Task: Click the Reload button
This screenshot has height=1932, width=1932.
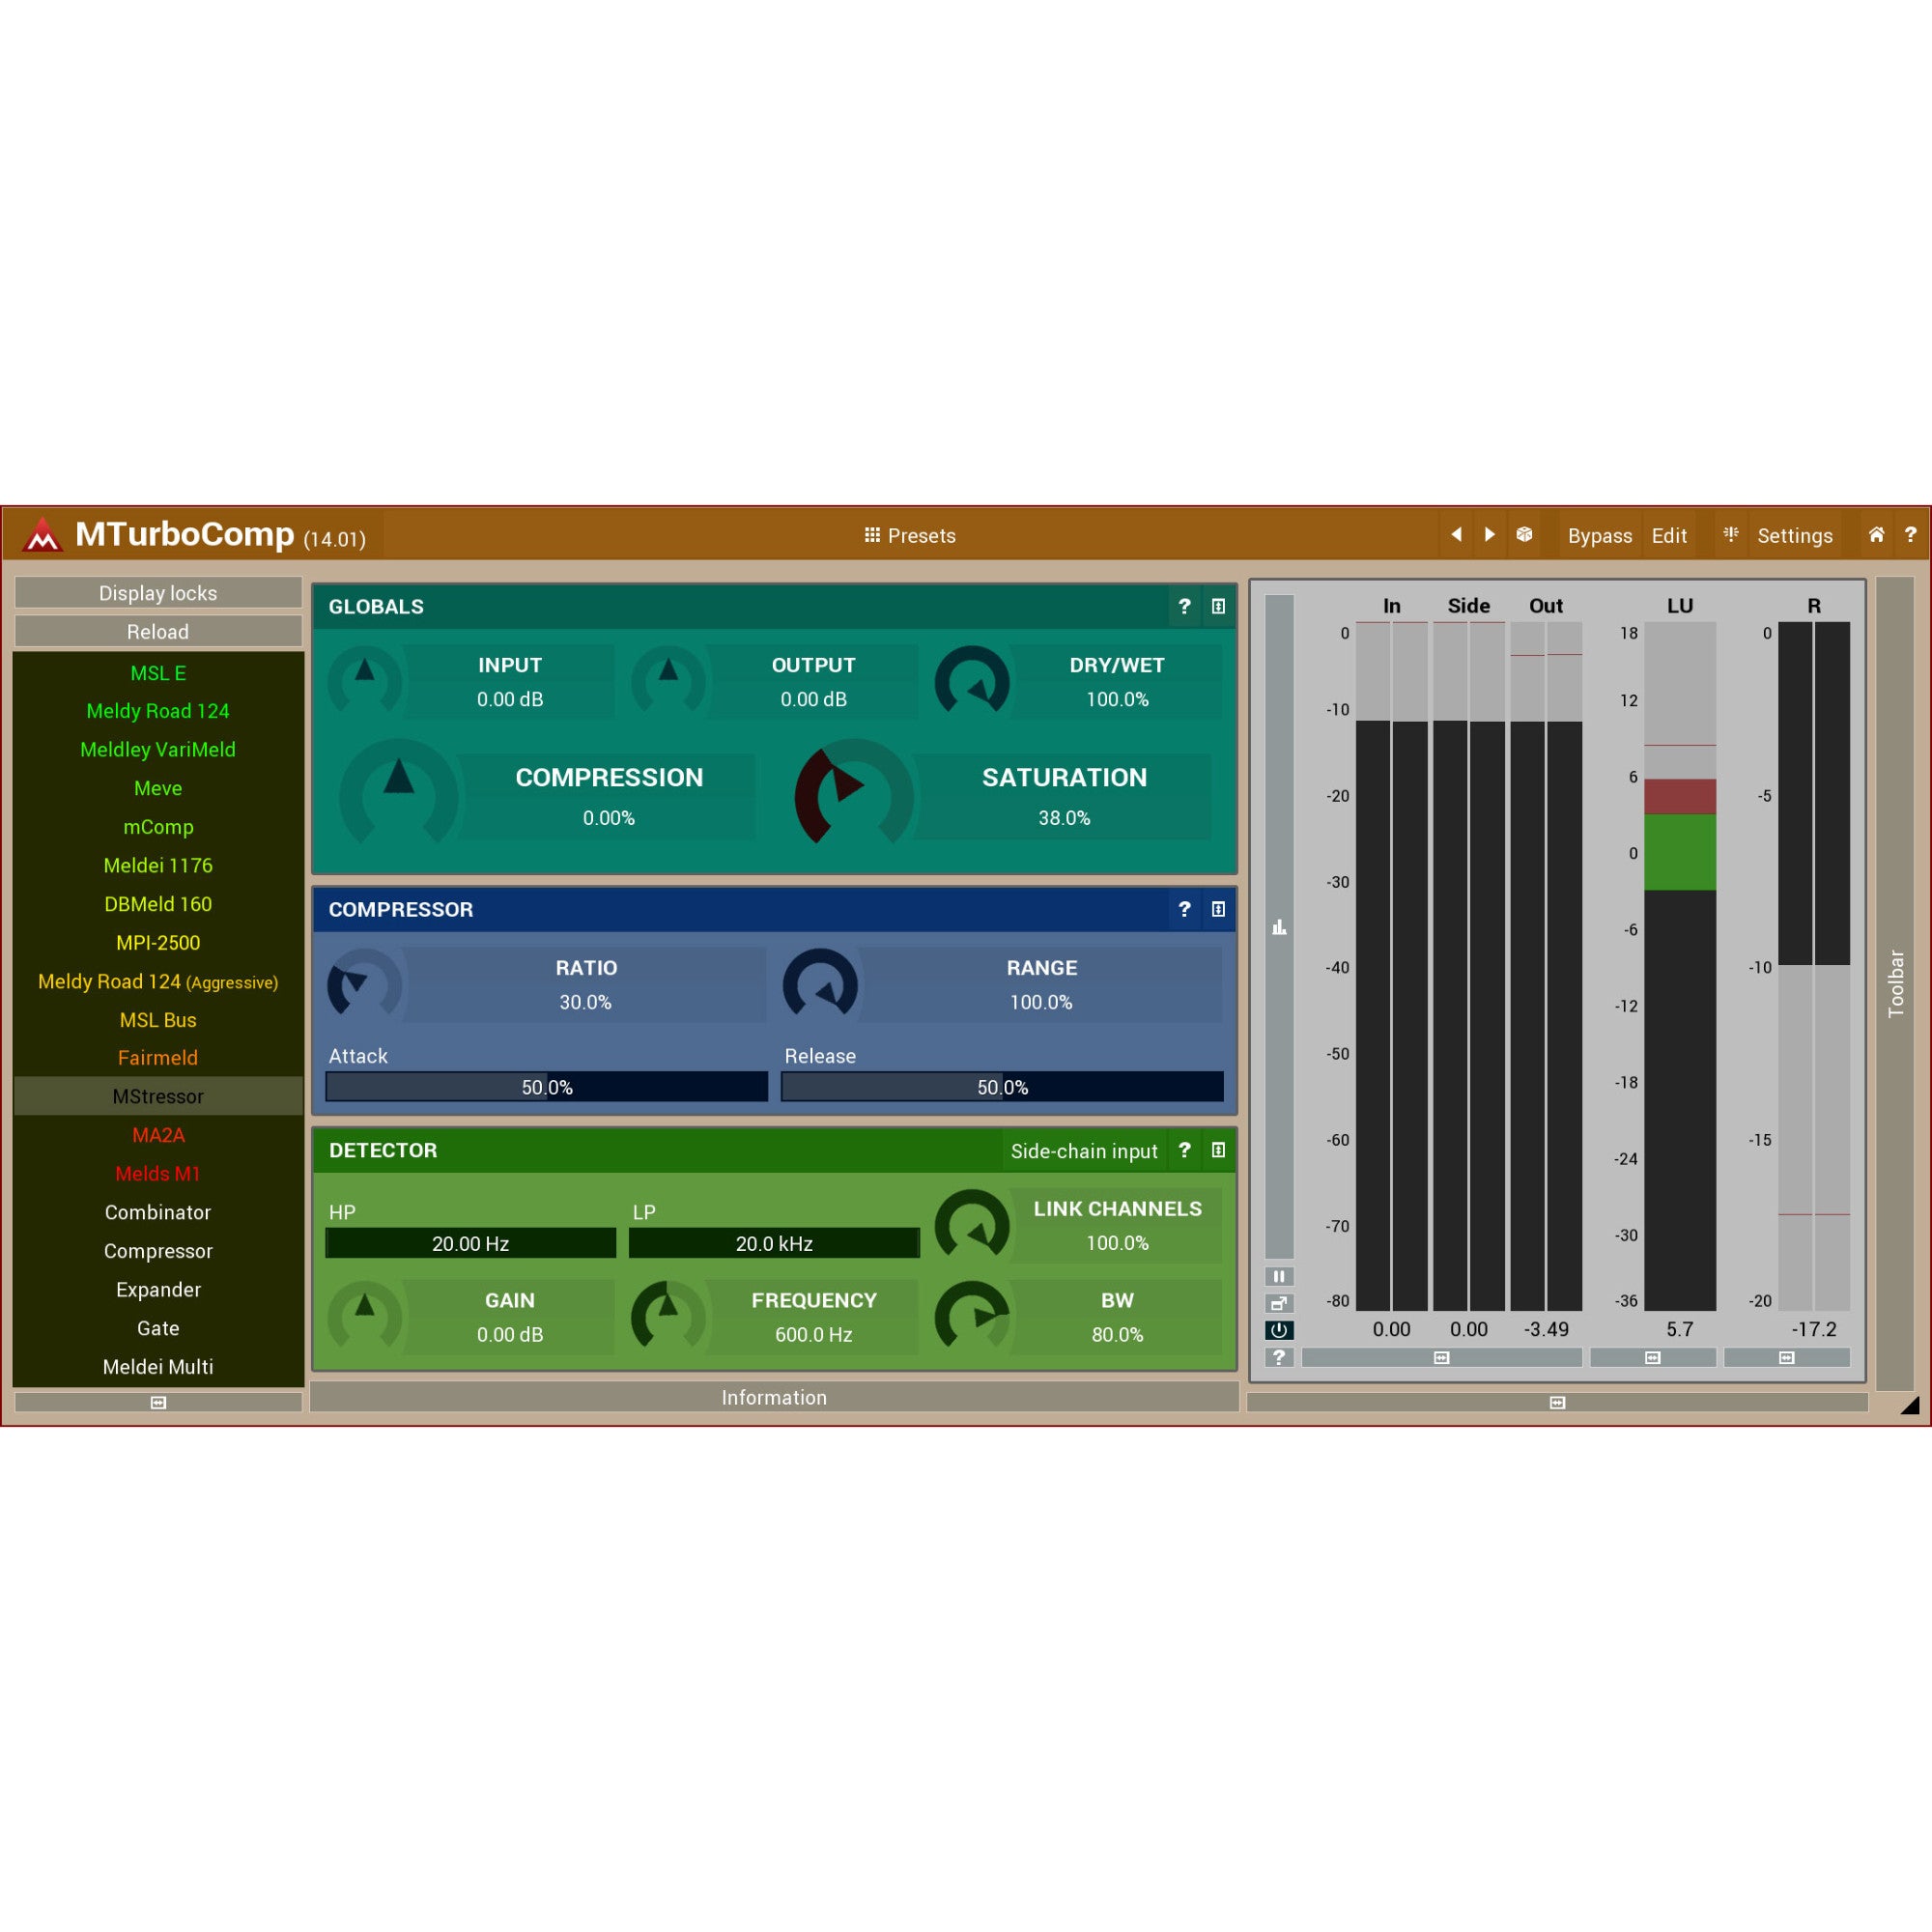Action: tap(158, 632)
